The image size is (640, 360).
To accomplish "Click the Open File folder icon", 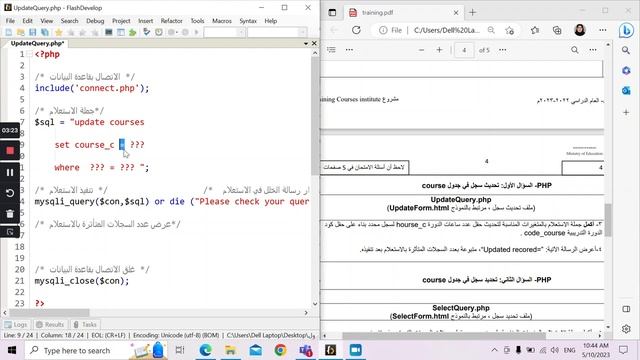I will point(20,32).
